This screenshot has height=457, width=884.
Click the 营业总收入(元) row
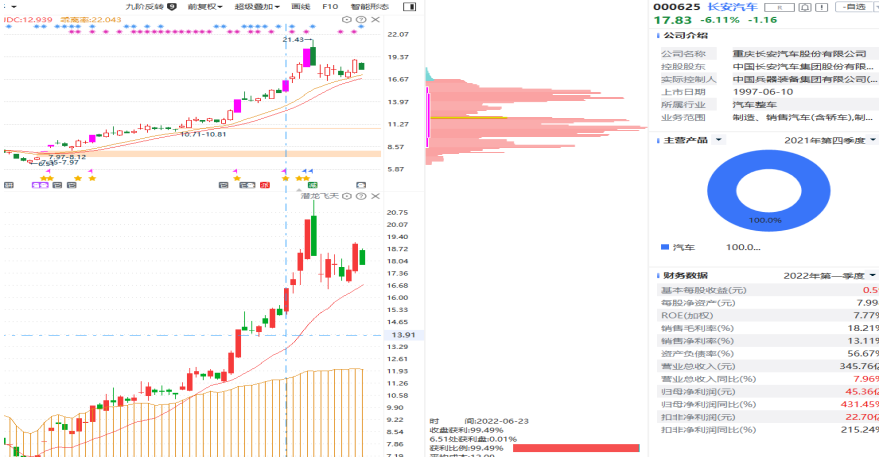768,366
